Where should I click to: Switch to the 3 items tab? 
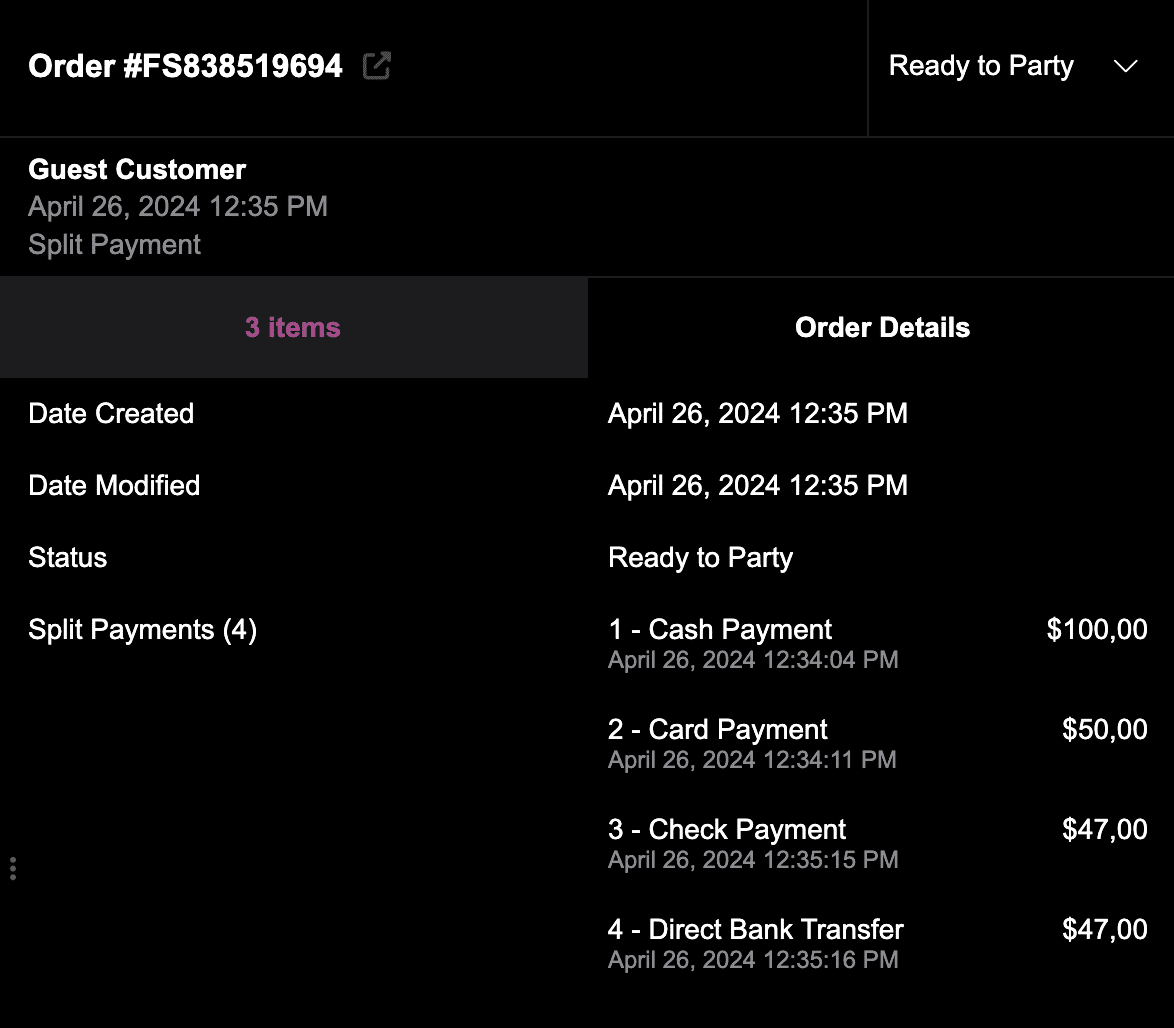(293, 327)
